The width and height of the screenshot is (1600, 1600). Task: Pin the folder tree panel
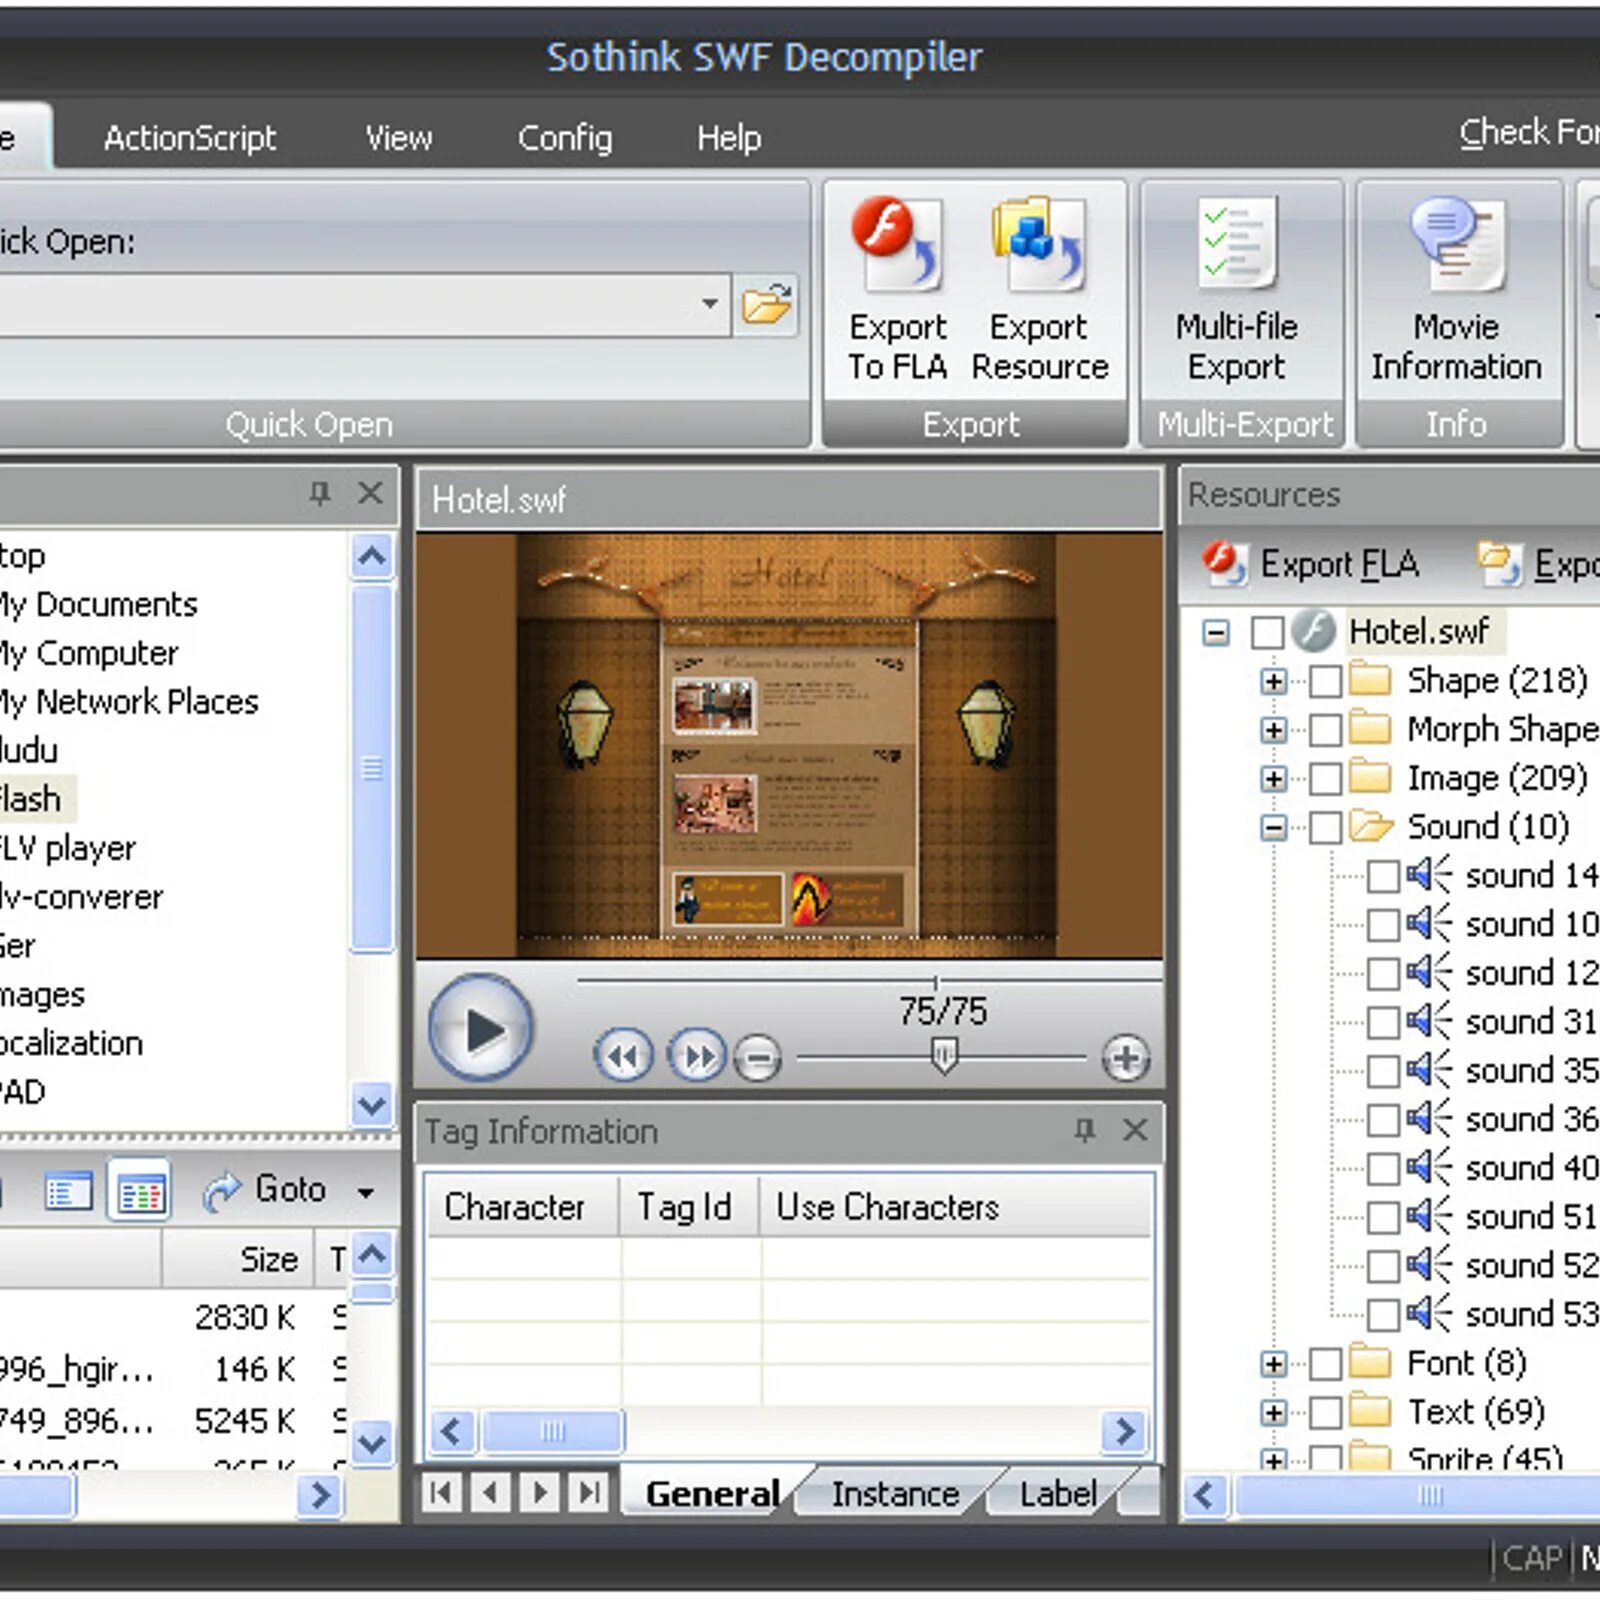pos(319,492)
